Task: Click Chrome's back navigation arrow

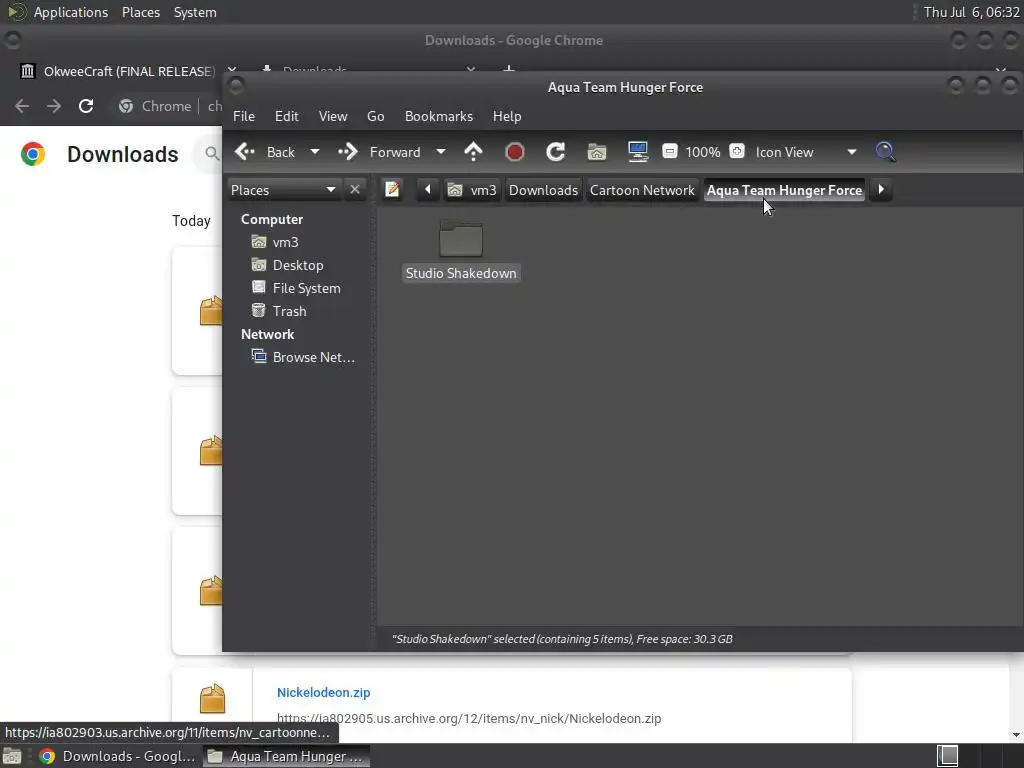Action: (22, 106)
